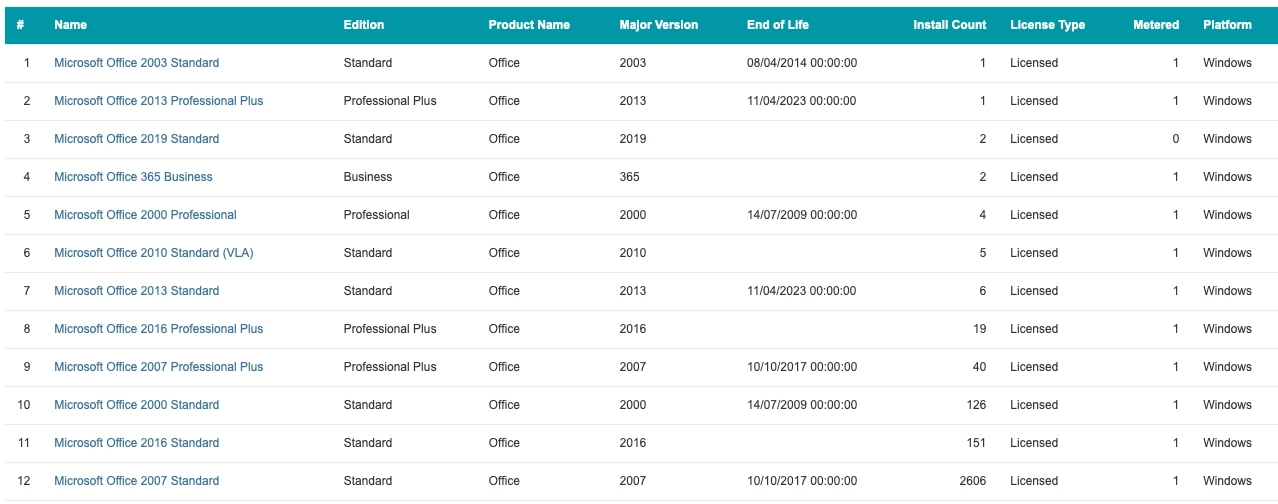1278x504 pixels.
Task: Open Microsoft Office 2007 Professional Plus link
Action: coord(159,367)
